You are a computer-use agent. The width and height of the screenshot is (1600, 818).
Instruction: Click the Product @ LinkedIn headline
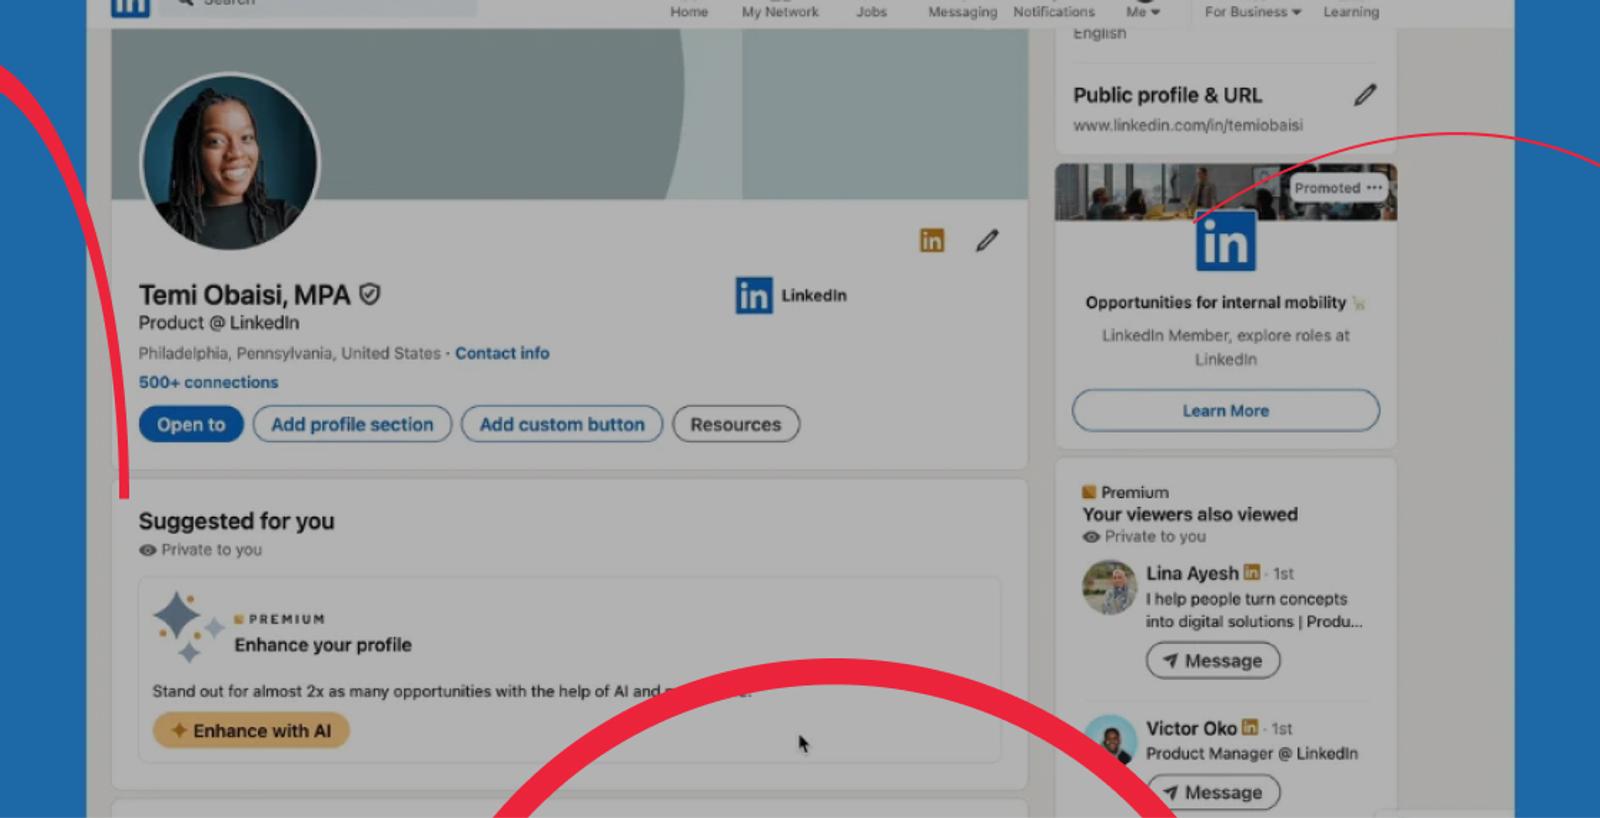219,323
